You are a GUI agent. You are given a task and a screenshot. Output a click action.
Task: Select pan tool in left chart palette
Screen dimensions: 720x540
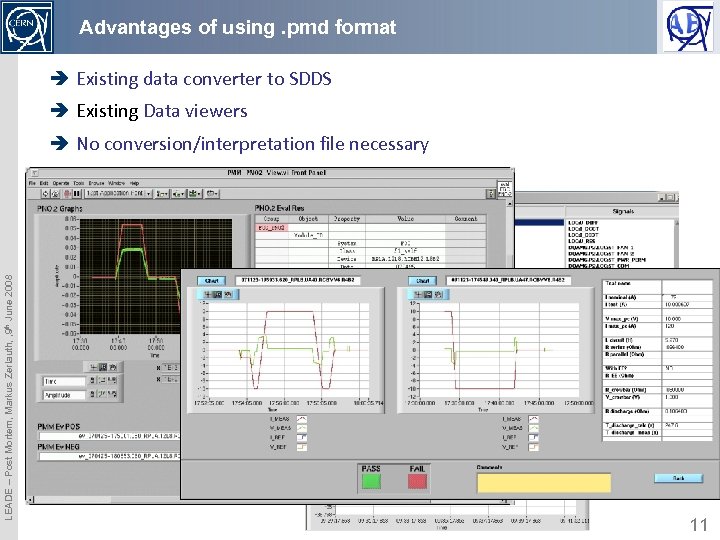[228, 294]
